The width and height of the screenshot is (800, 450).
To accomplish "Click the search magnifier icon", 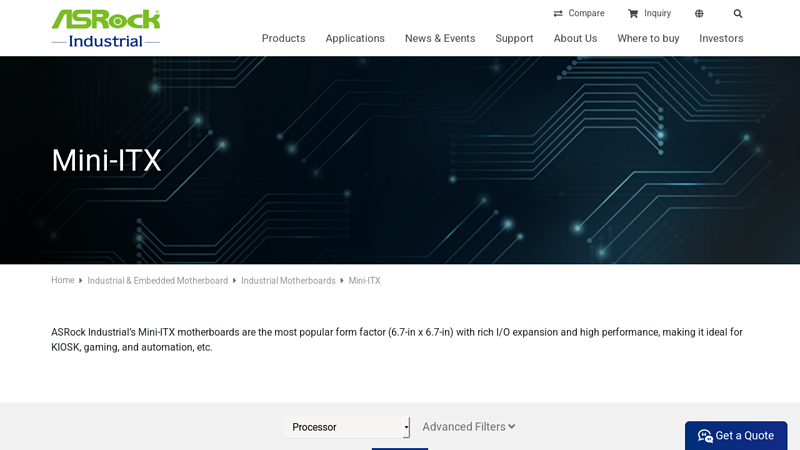I will point(738,14).
